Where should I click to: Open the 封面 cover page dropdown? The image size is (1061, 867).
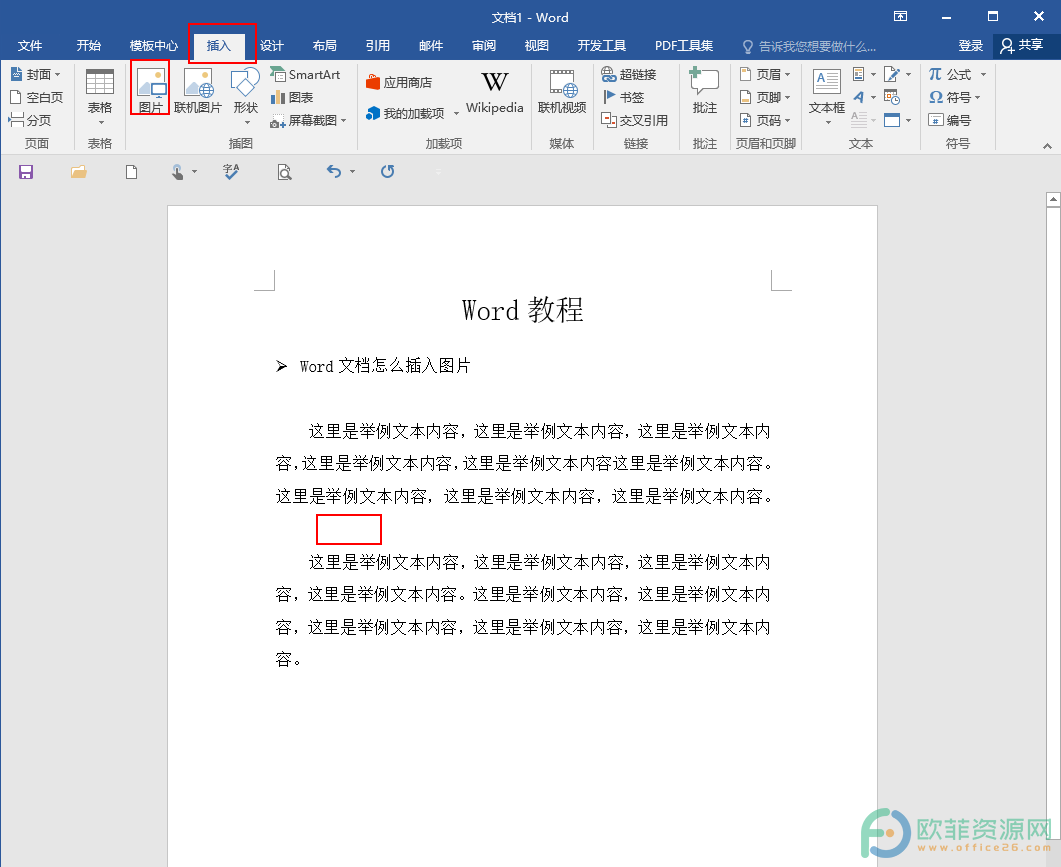pos(35,74)
